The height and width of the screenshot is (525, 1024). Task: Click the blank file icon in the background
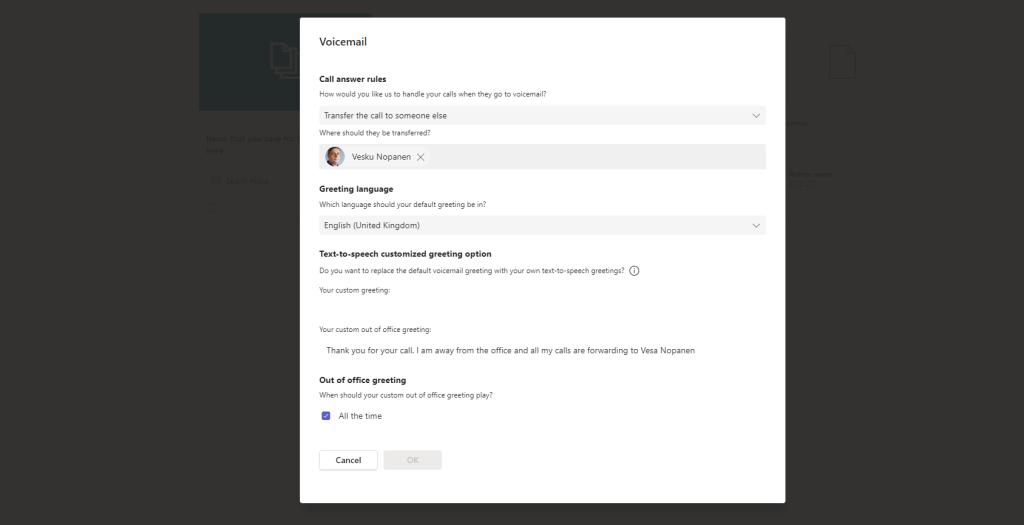[841, 62]
